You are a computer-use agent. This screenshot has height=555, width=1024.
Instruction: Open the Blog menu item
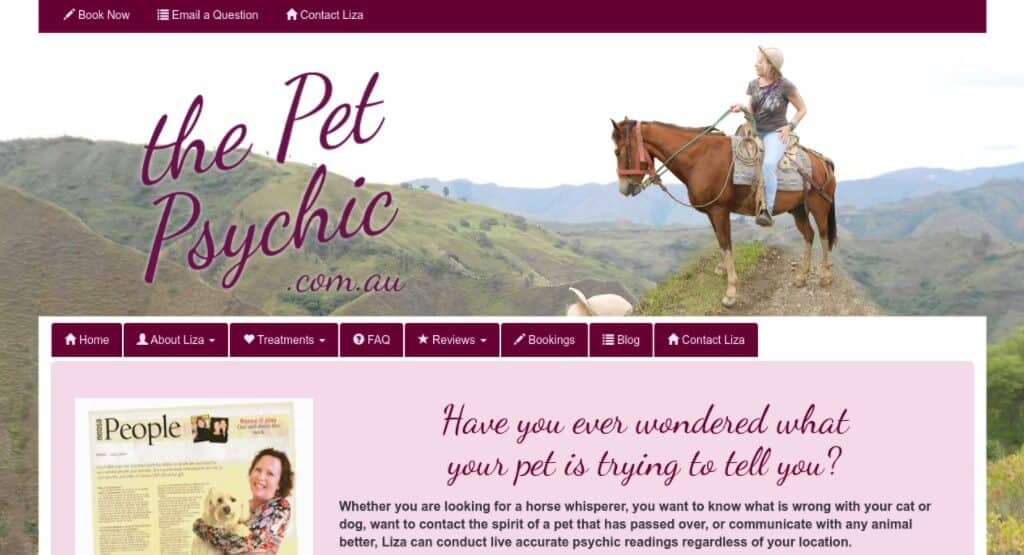pyautogui.click(x=620, y=340)
